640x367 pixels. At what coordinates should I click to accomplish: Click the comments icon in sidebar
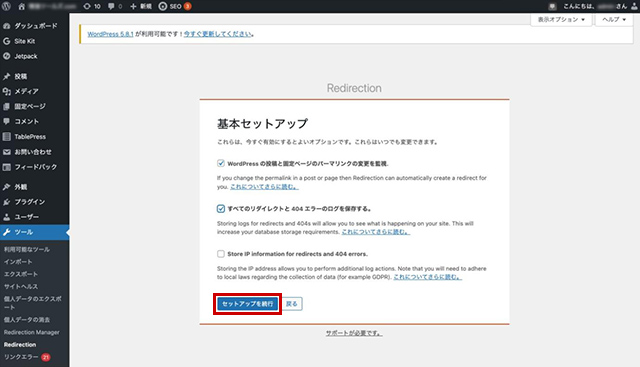[x=7, y=121]
